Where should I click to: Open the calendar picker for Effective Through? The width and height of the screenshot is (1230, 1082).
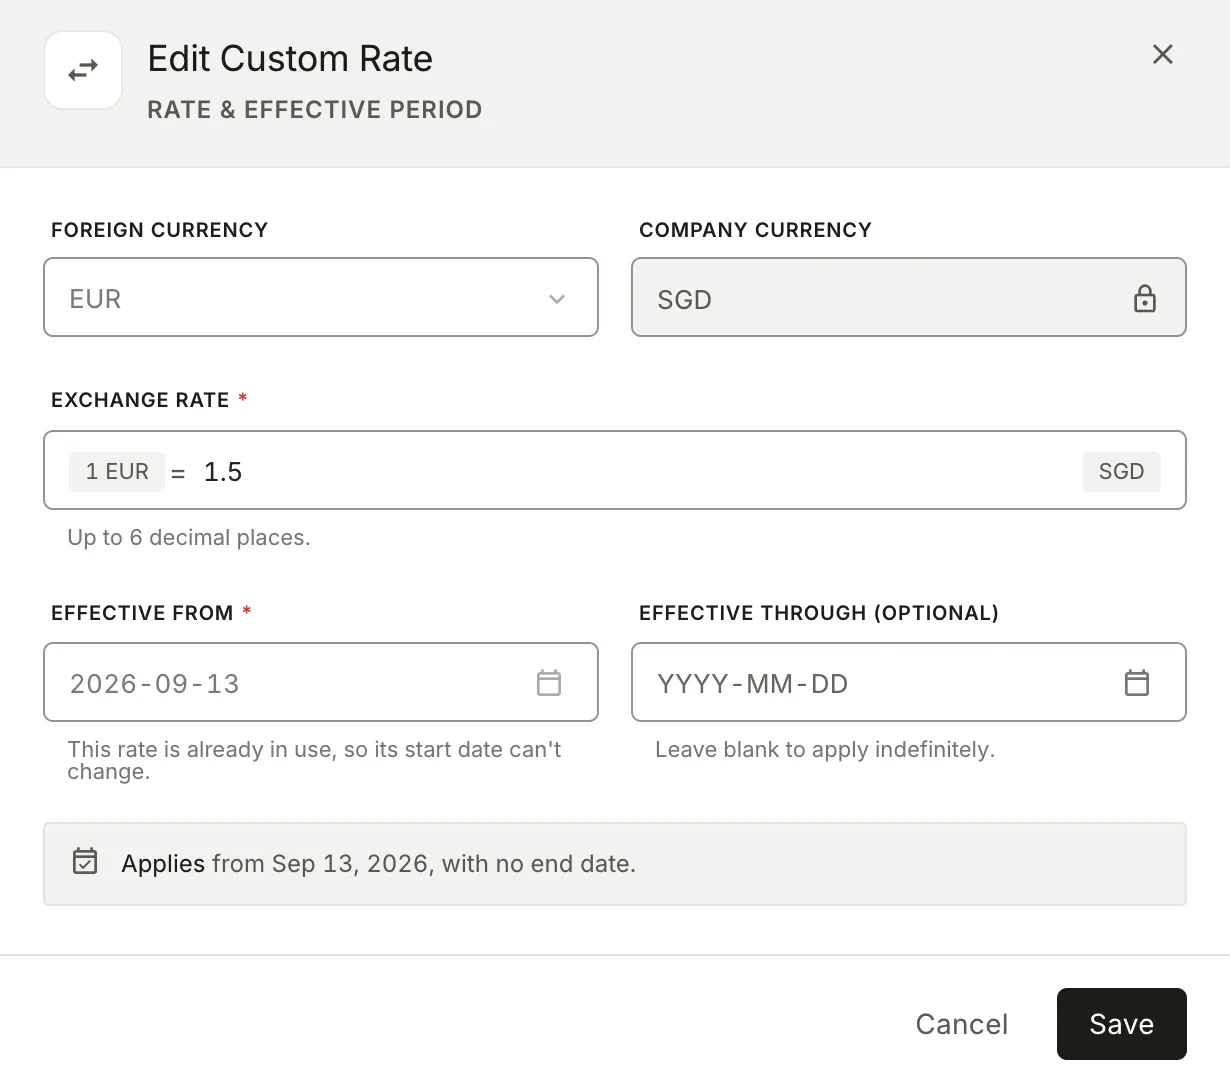click(1137, 683)
